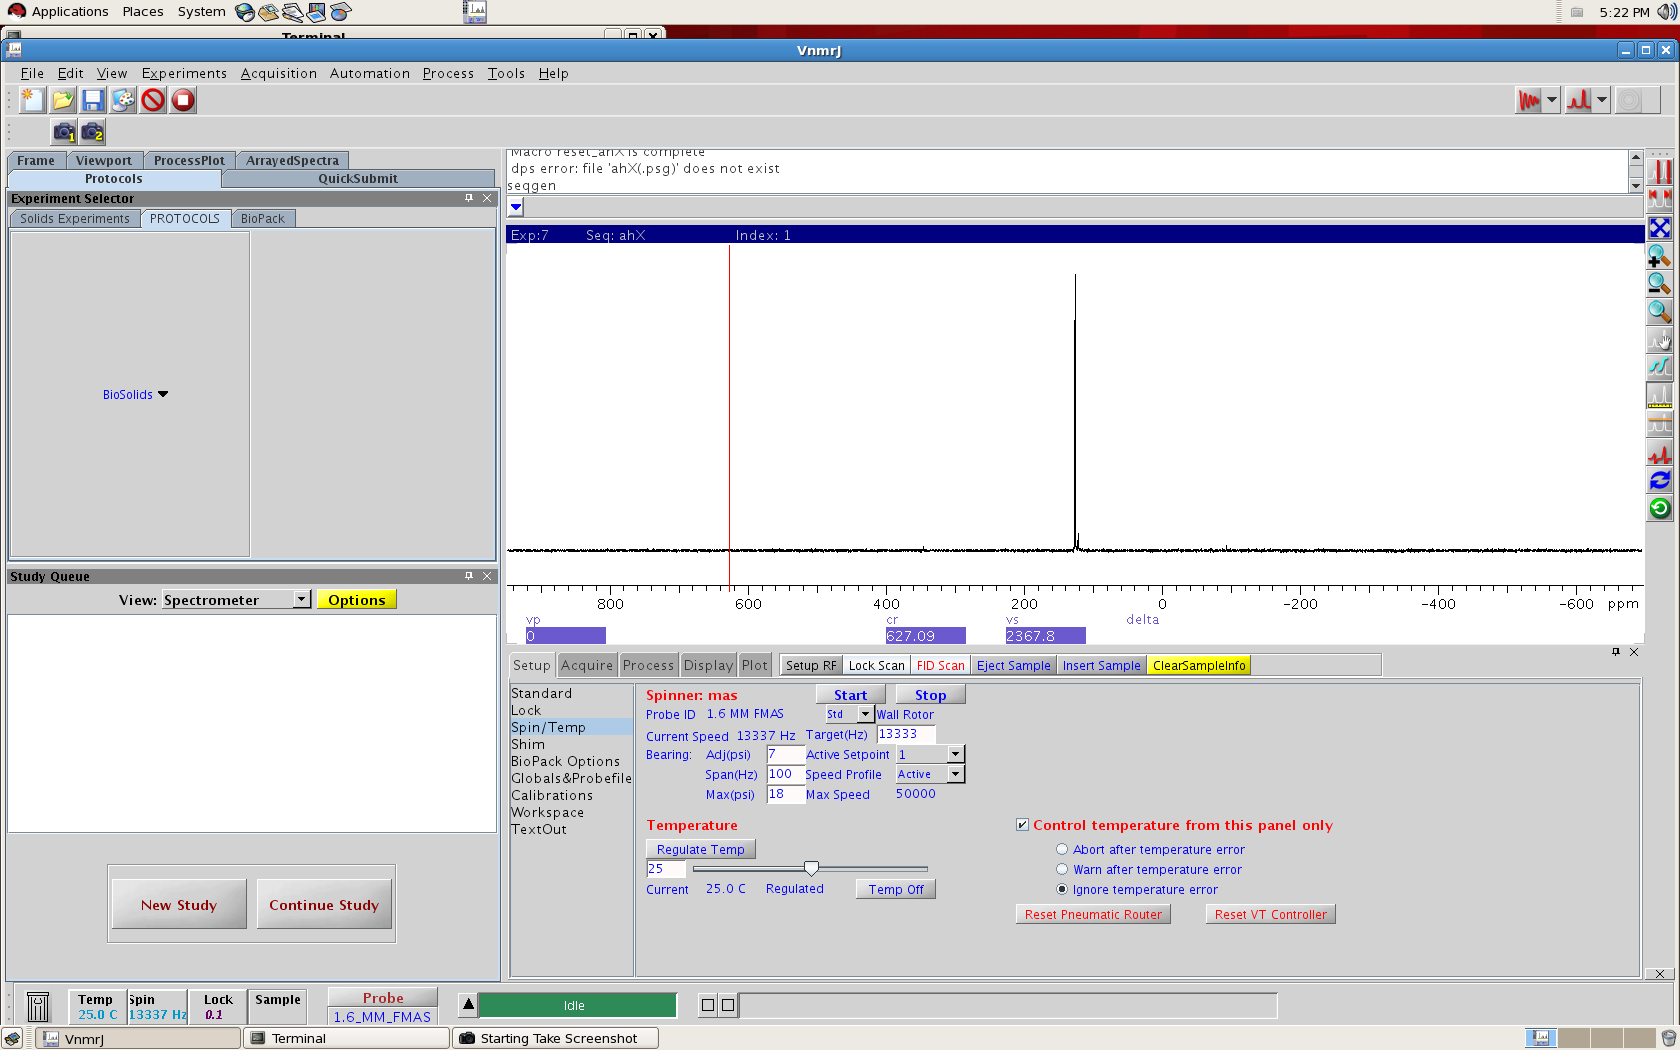Uncheck Control temperature from this panel only
This screenshot has width=1680, height=1050.
[1022, 825]
